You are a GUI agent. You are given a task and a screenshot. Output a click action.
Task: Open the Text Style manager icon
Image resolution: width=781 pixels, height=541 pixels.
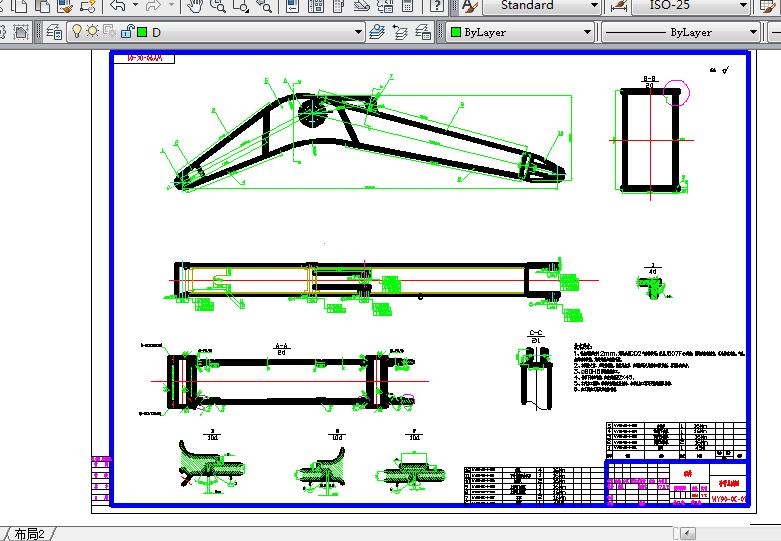click(x=470, y=6)
